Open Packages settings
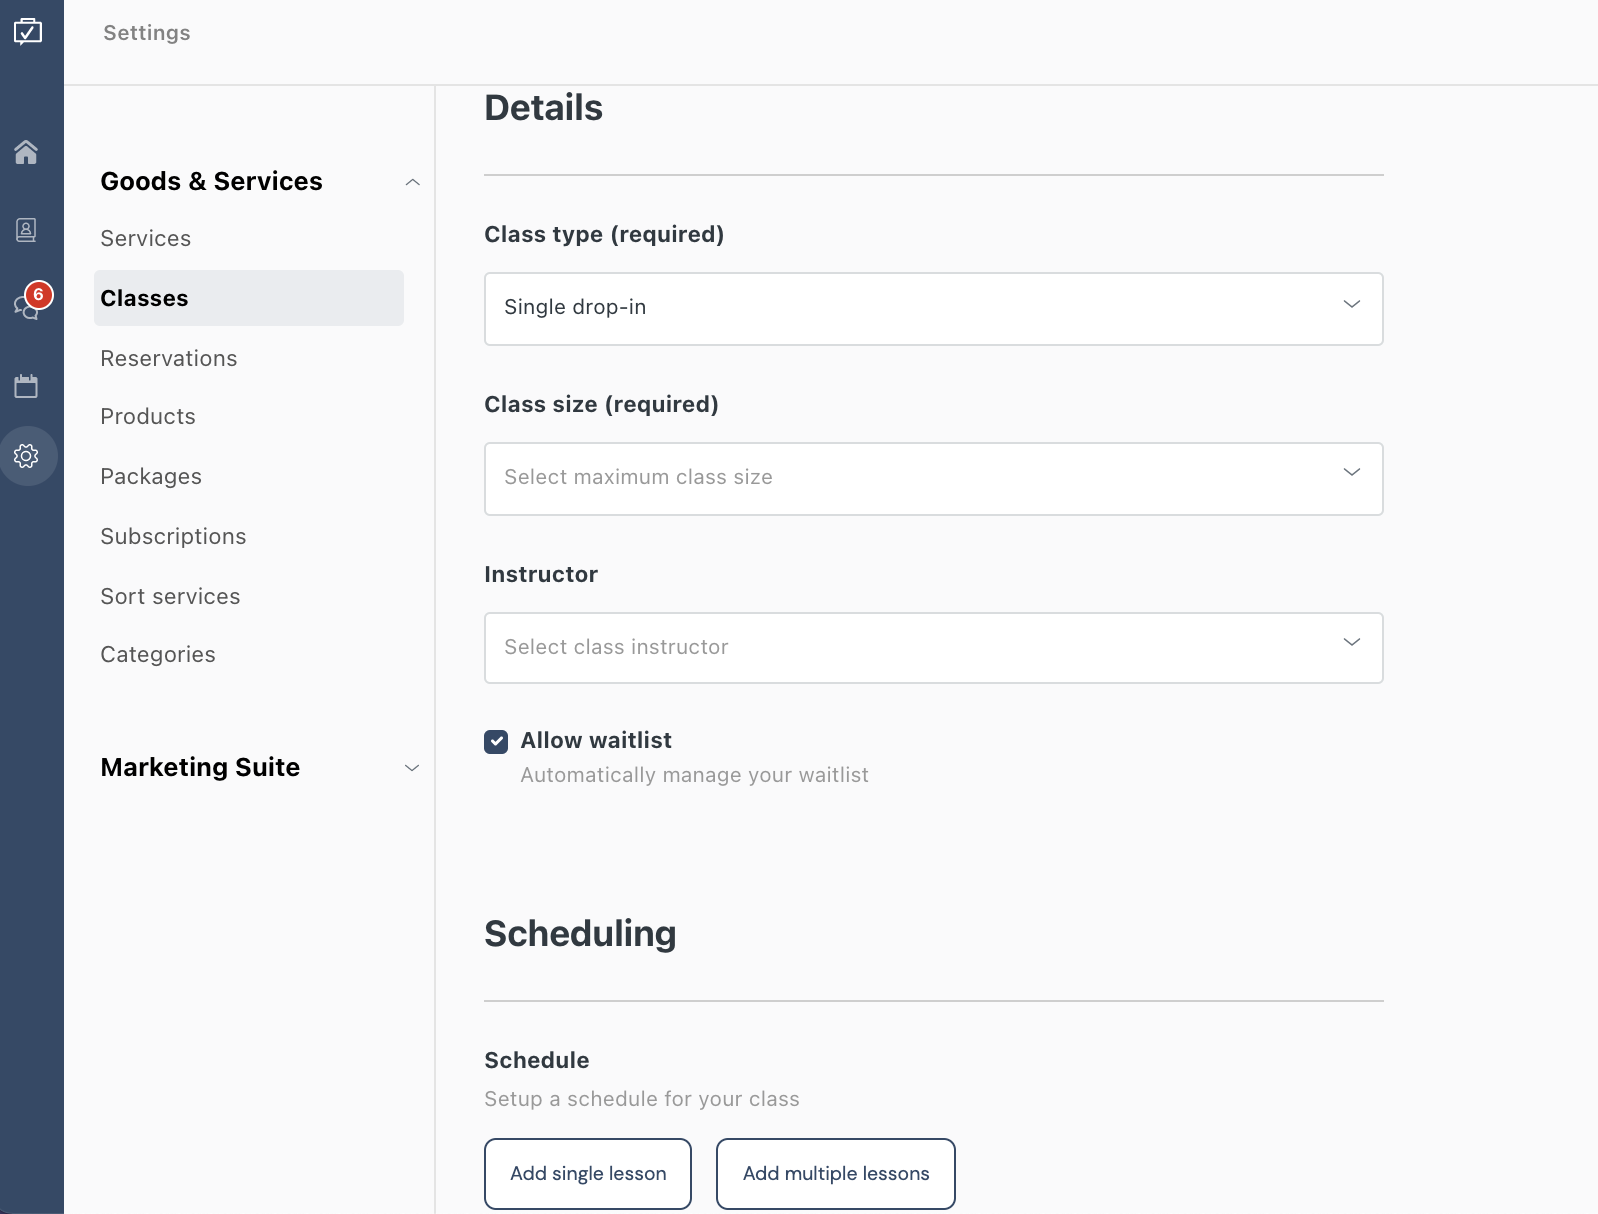This screenshot has width=1598, height=1214. 151,476
